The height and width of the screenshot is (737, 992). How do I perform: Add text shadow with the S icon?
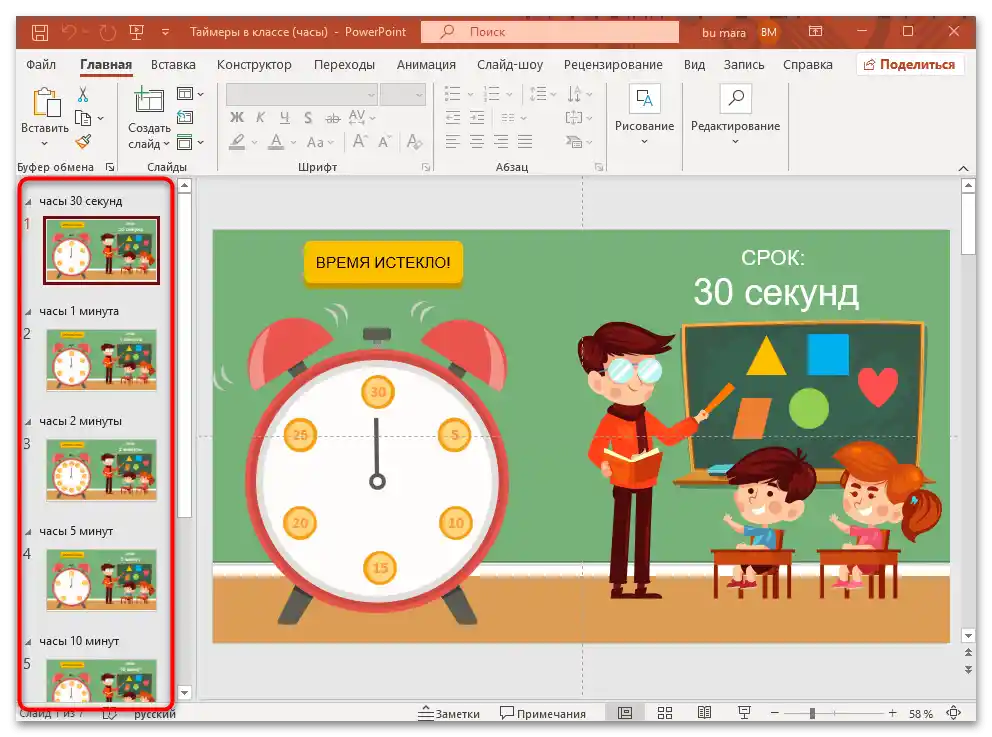click(x=308, y=117)
